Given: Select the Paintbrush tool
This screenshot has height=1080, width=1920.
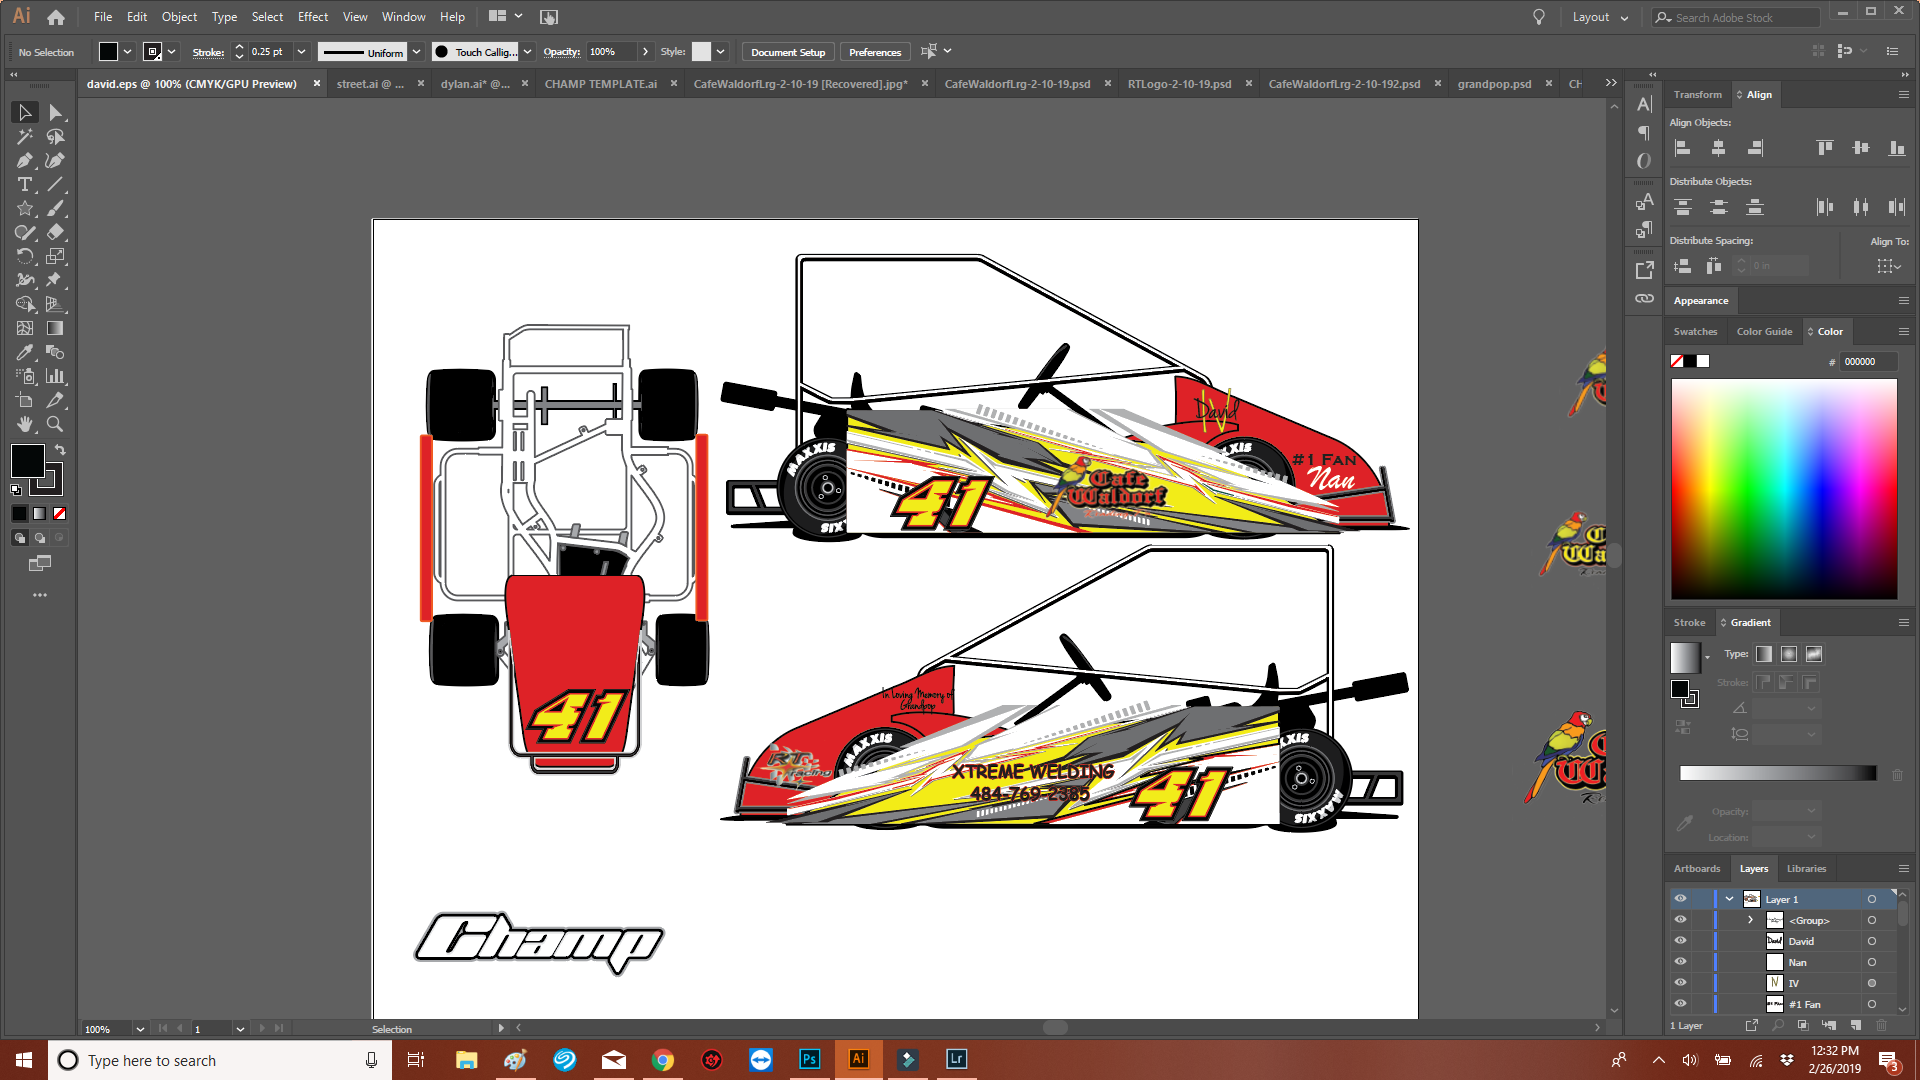Looking at the screenshot, I should 55,208.
